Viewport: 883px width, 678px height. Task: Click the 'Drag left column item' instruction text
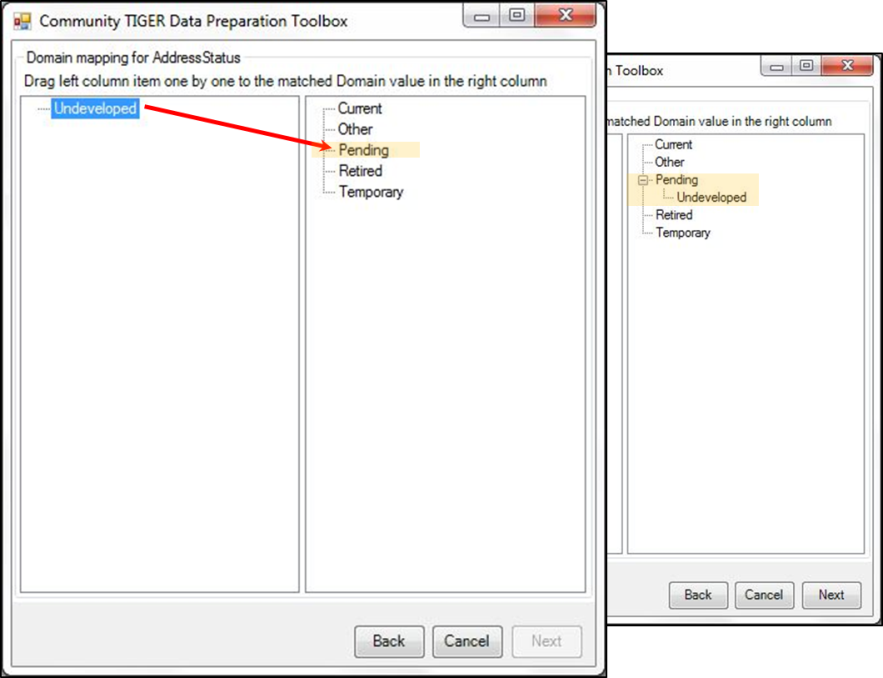point(285,81)
